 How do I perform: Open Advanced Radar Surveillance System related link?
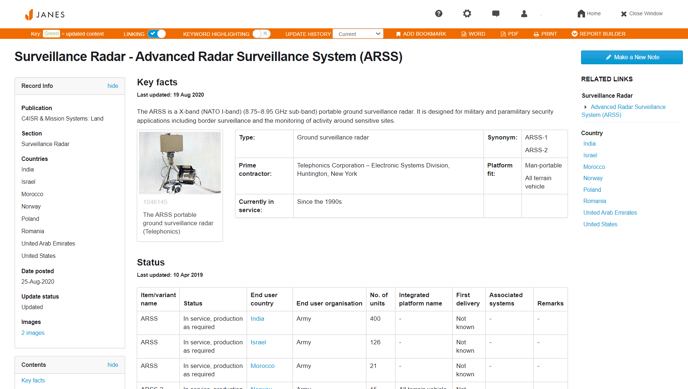pyautogui.click(x=624, y=111)
